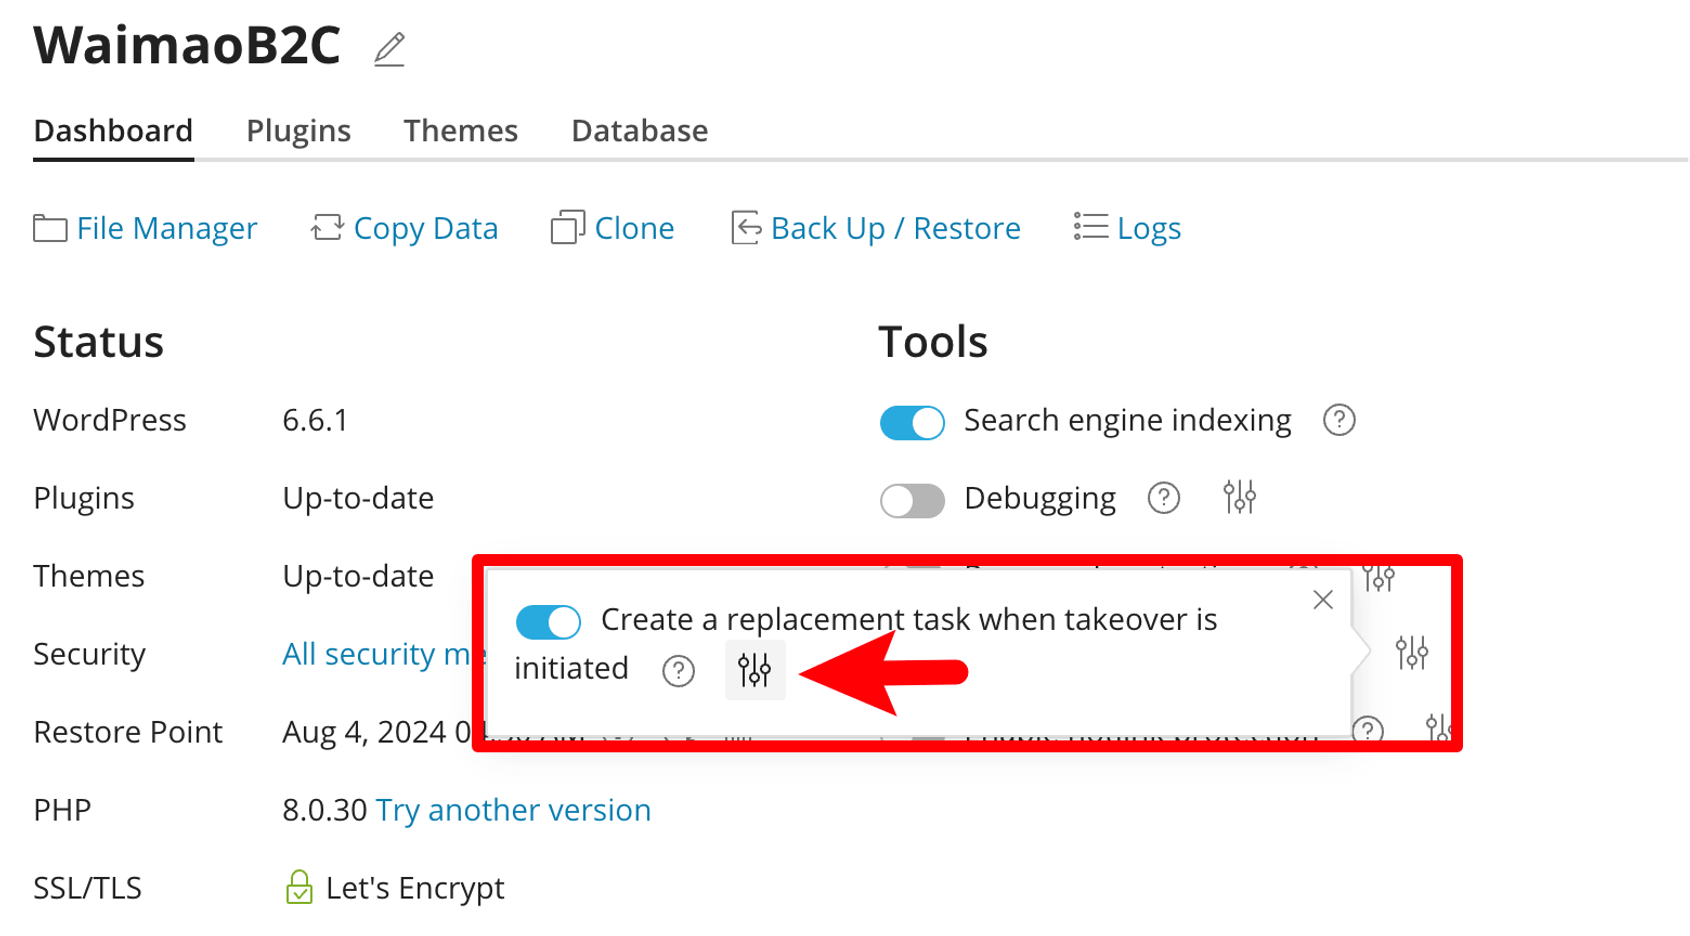Select the Clone icon
Screen dimensions: 1690x936
click(x=567, y=228)
